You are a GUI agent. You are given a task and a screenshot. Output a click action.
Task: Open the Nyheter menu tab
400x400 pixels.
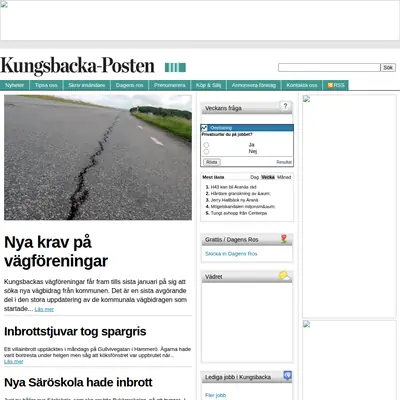(x=15, y=85)
